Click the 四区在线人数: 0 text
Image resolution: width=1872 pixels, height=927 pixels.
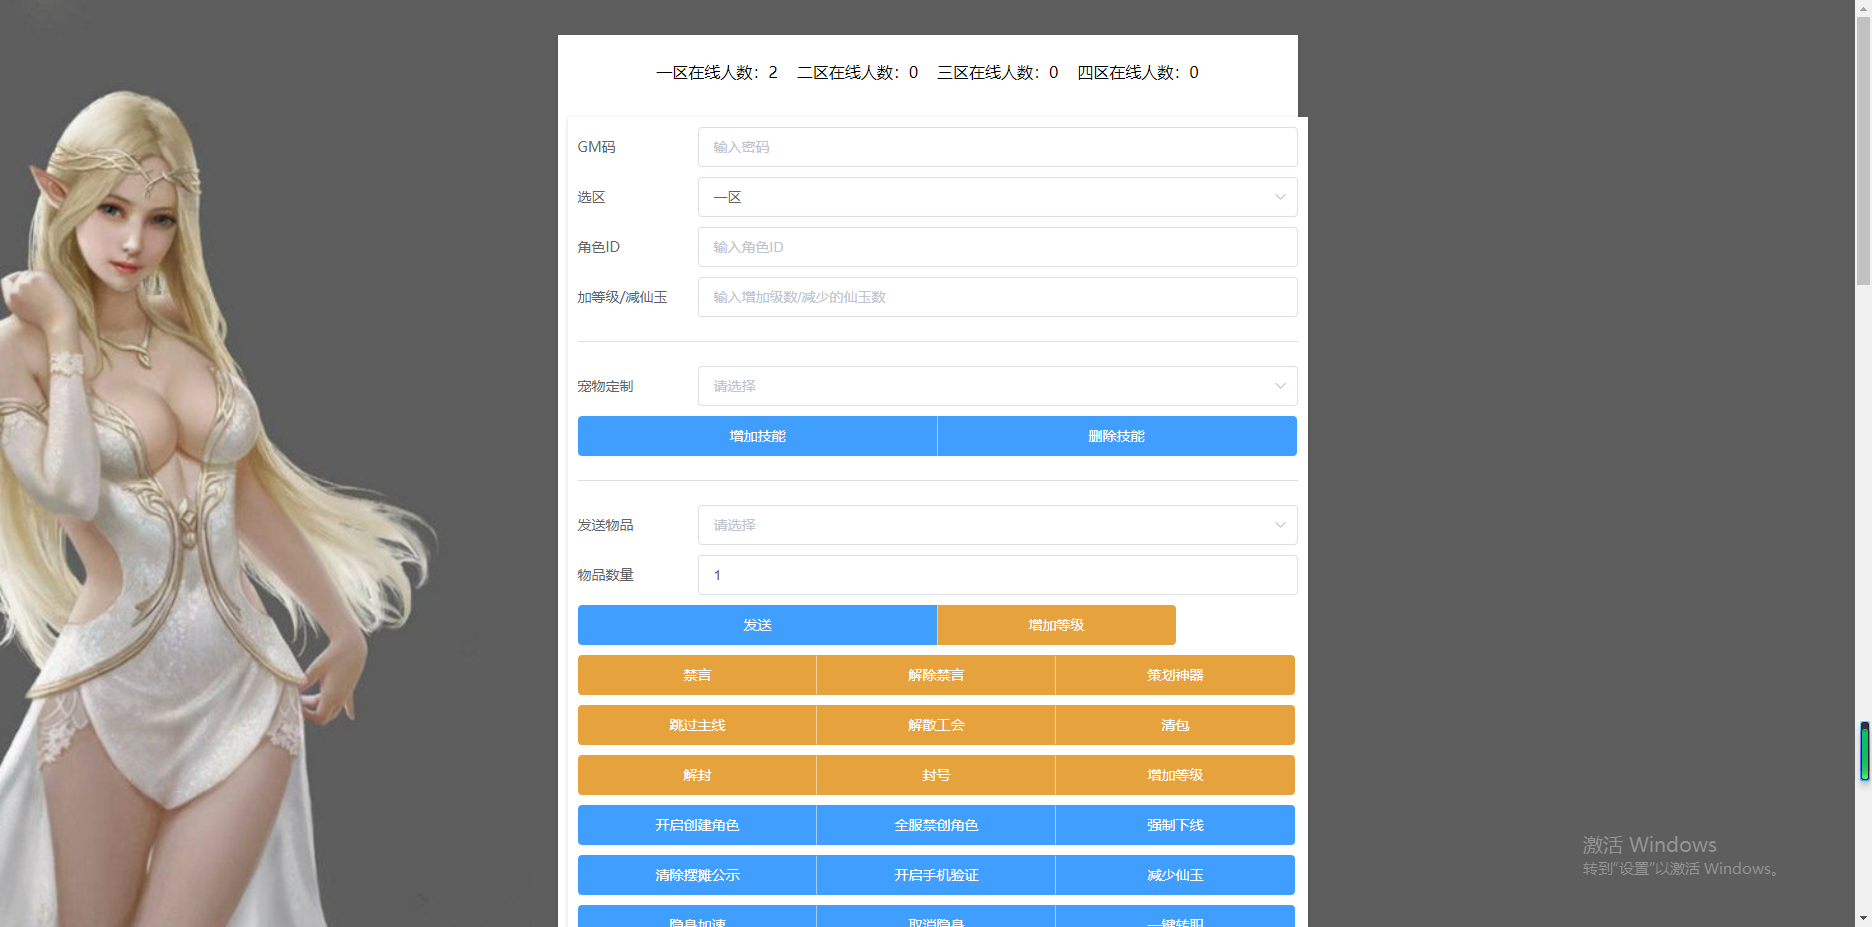(x=1138, y=72)
